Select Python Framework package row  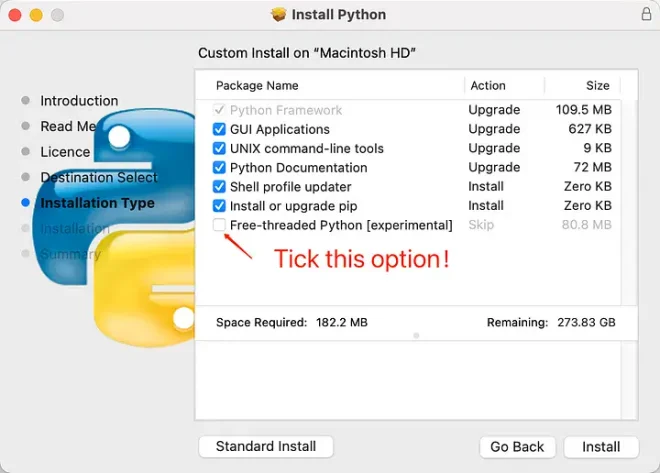[408, 110]
